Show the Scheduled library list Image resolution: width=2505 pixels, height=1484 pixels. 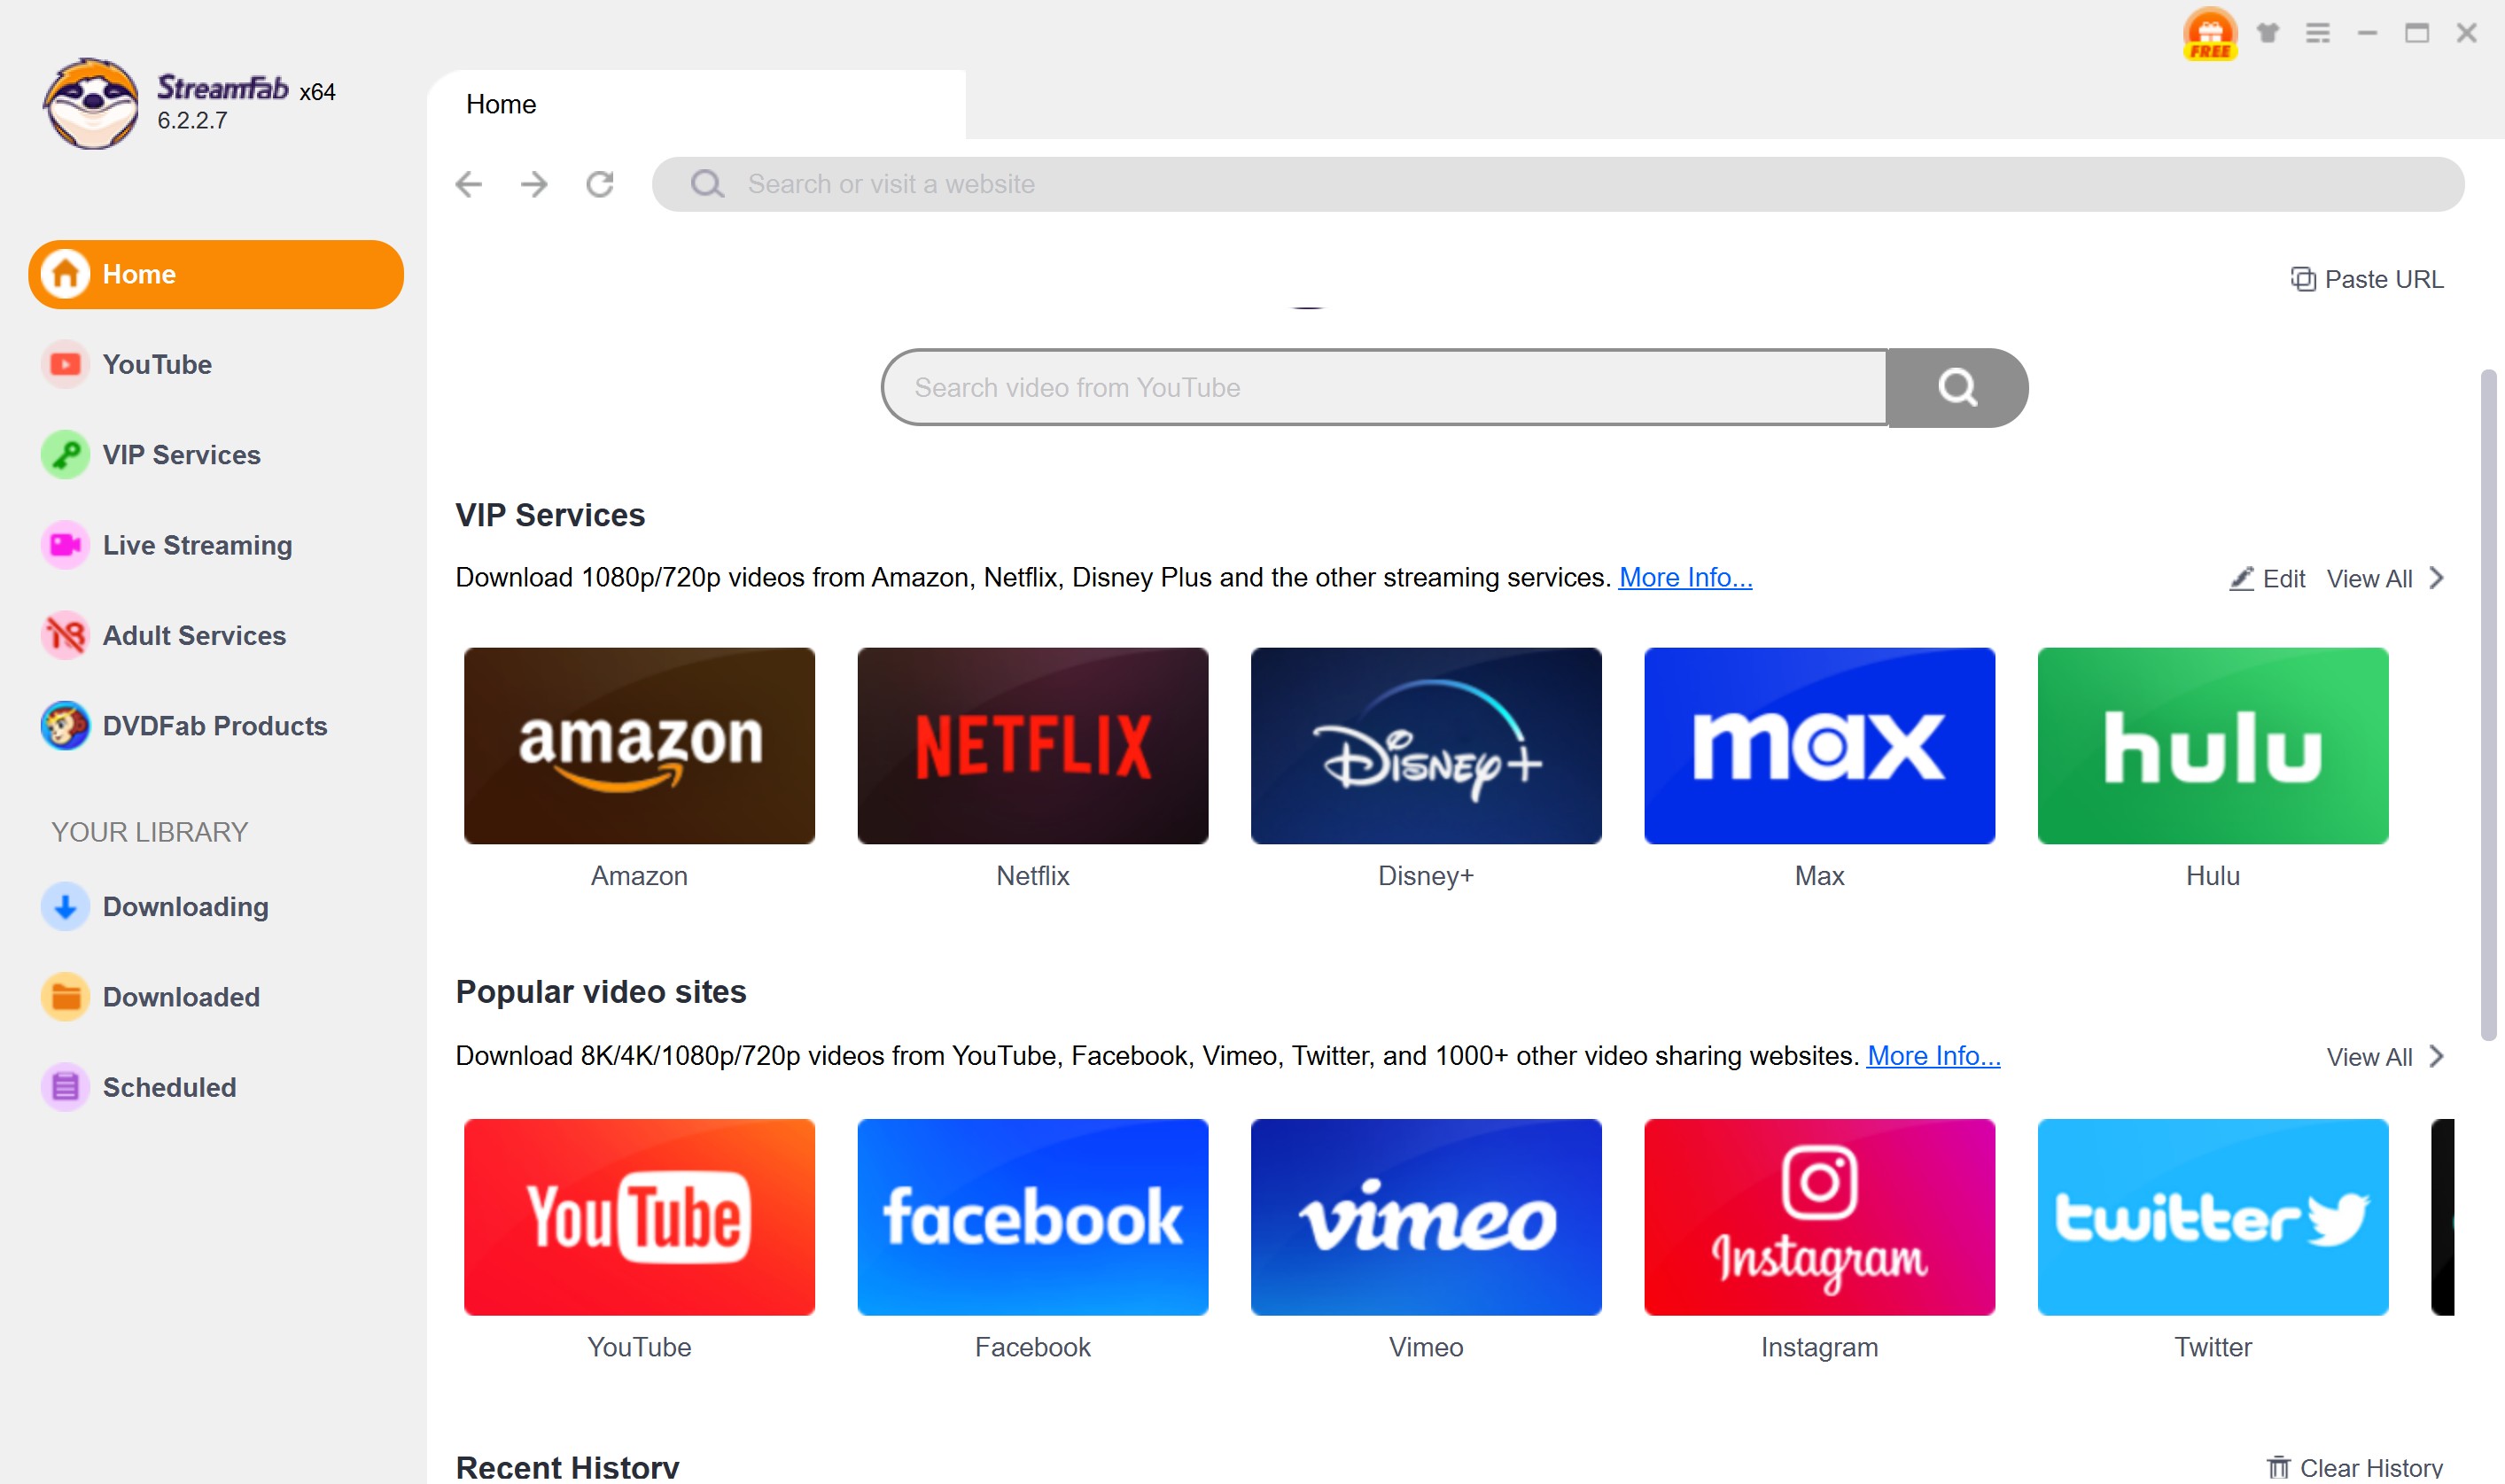pos(216,1087)
